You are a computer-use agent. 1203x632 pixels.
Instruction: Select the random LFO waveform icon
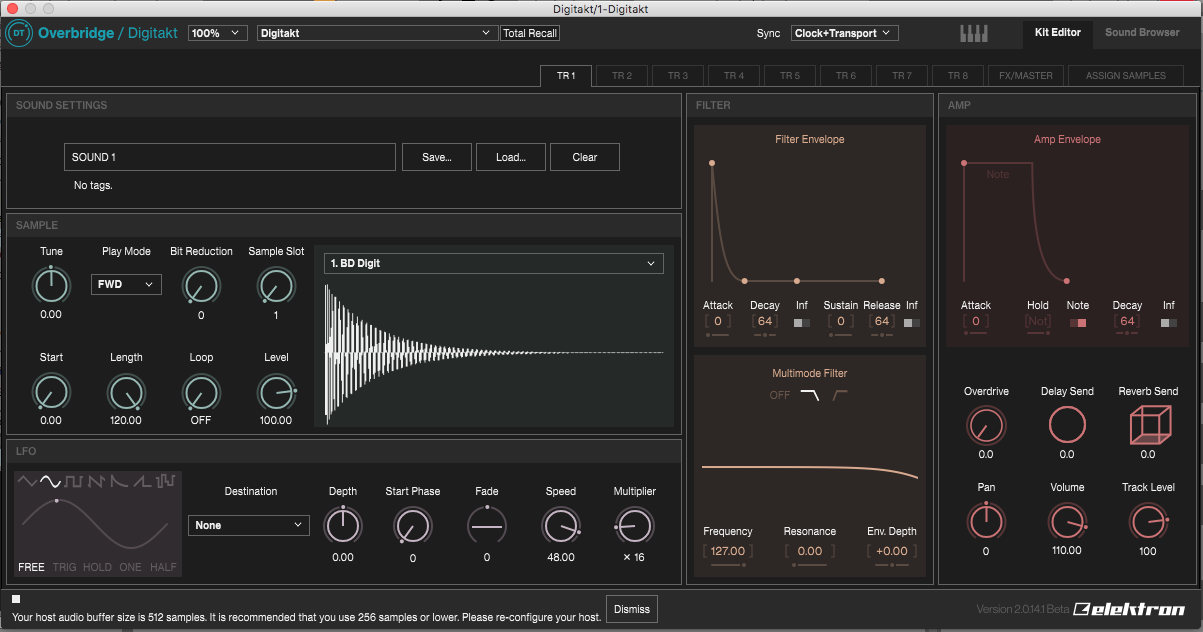(x=165, y=481)
